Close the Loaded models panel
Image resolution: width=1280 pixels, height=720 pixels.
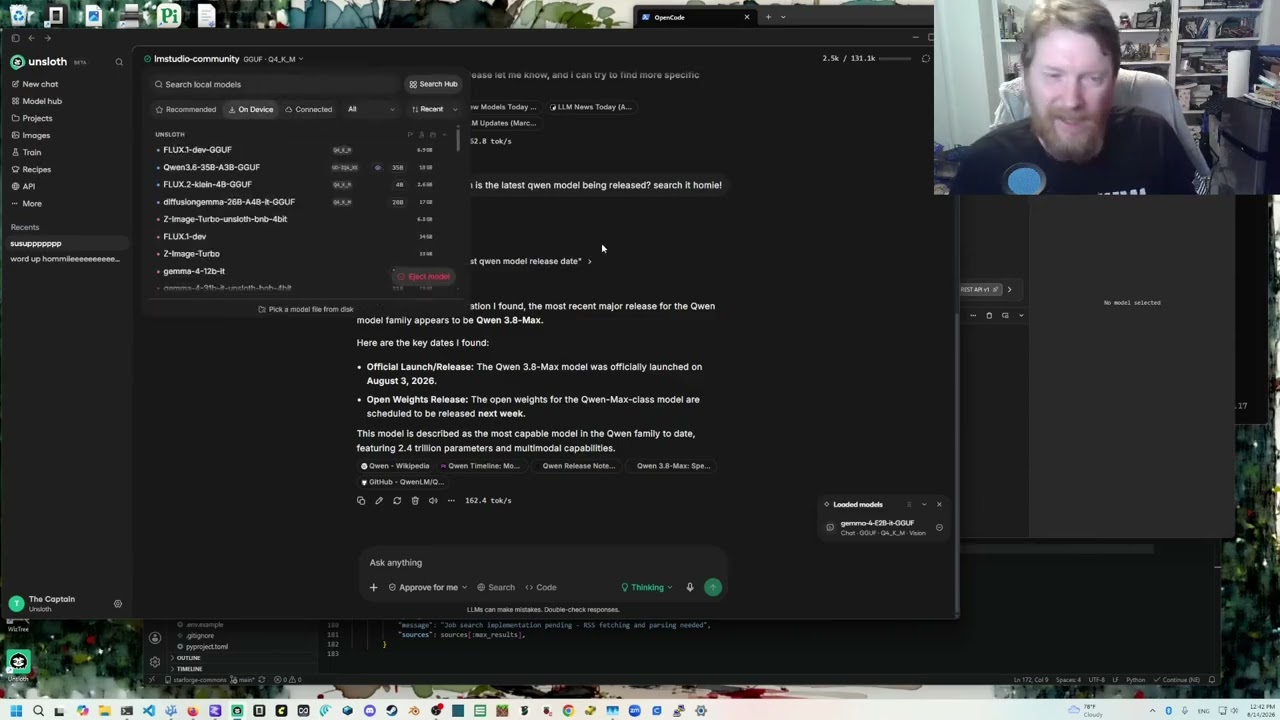pos(939,504)
